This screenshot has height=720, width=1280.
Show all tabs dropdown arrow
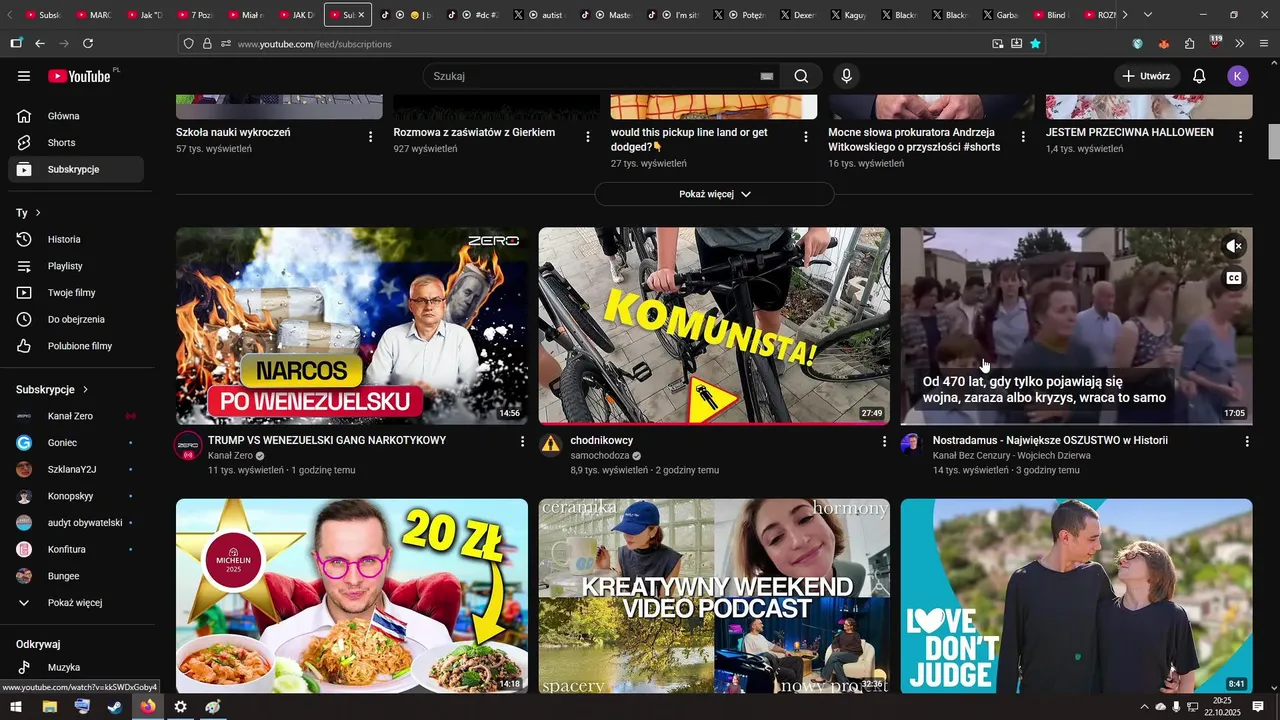click(1148, 15)
